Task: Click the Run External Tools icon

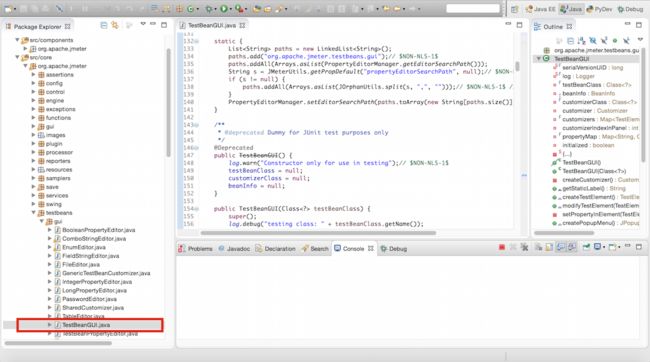Action: click(239, 9)
